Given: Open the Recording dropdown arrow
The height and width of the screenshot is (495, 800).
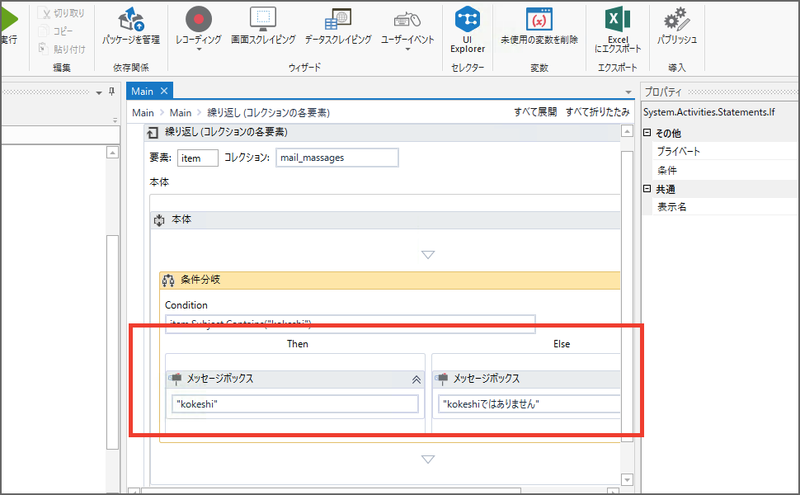Looking at the screenshot, I should [199, 50].
